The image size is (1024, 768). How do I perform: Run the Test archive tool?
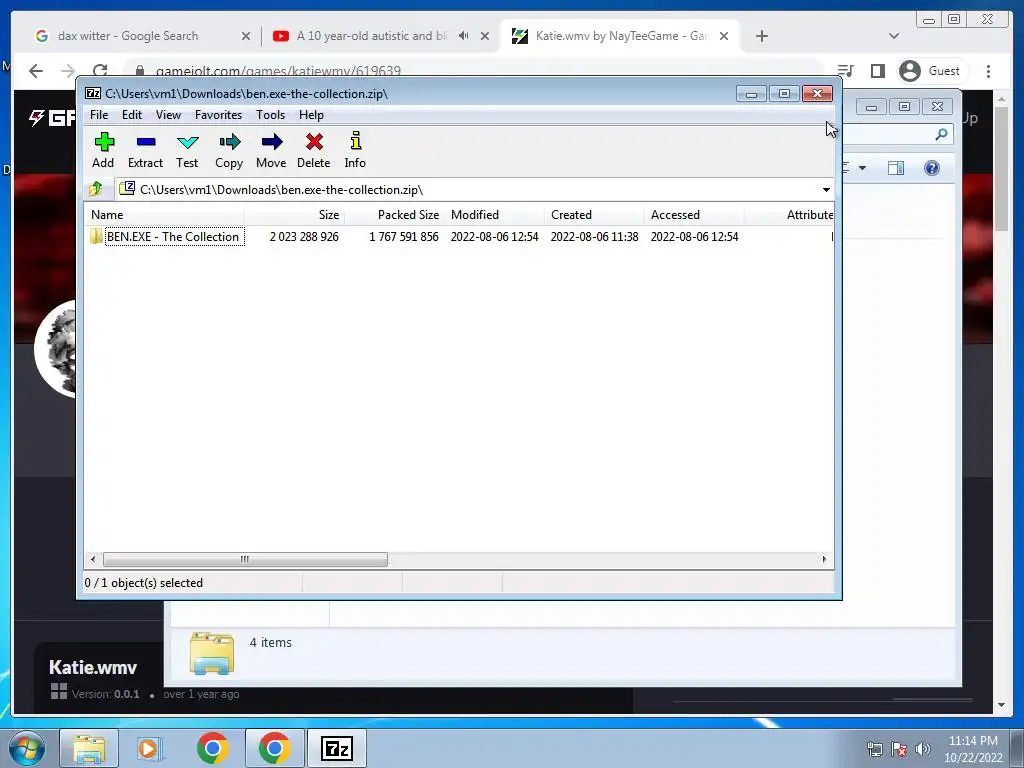[x=187, y=150]
